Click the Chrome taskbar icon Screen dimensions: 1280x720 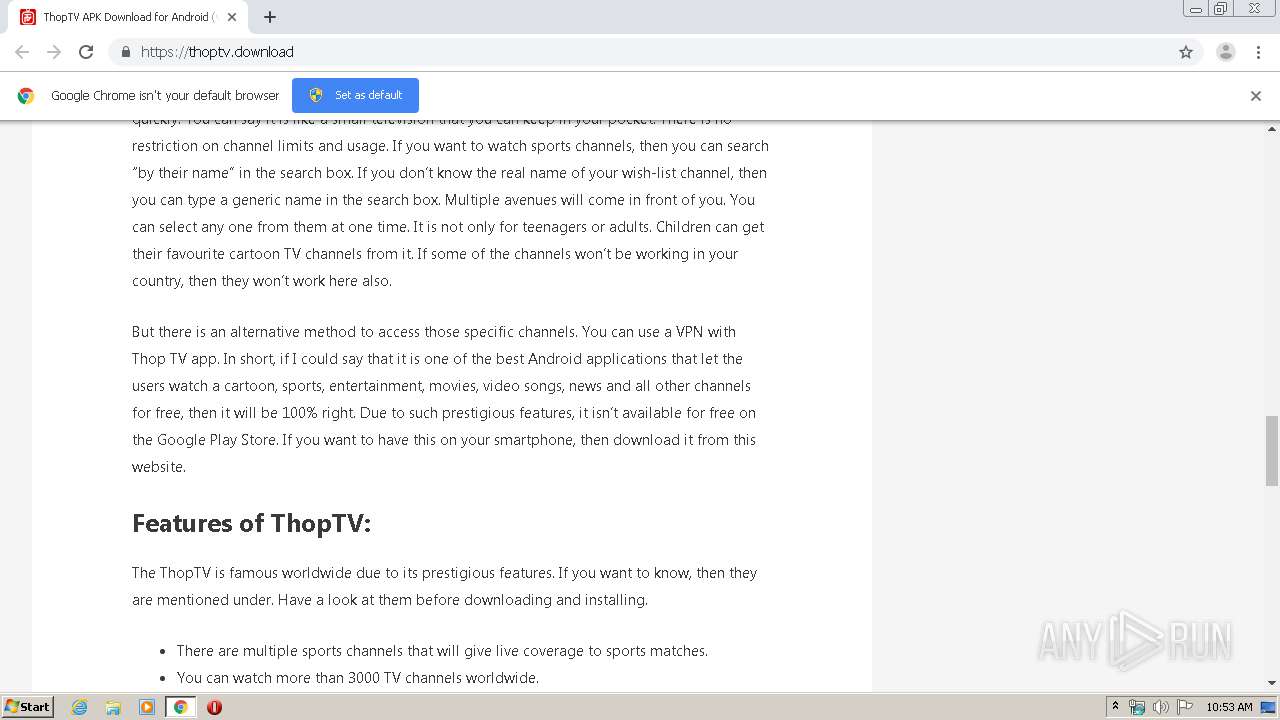click(x=181, y=707)
